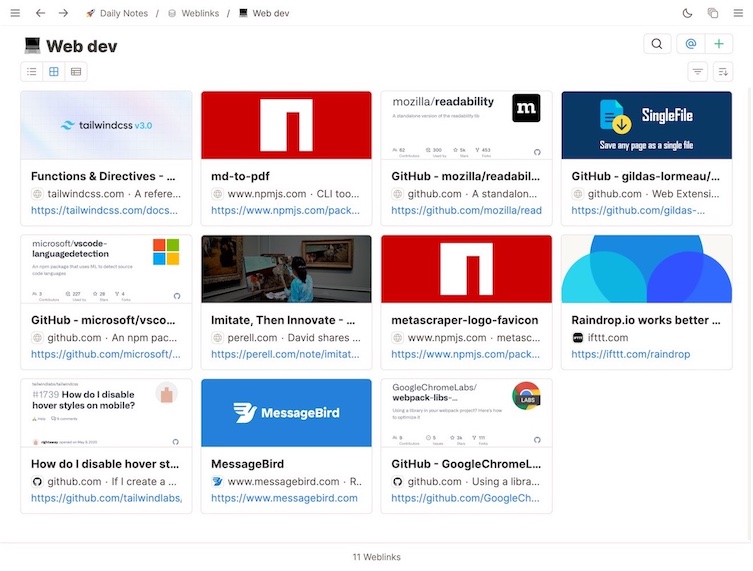Click the @ mention button

pyautogui.click(x=691, y=44)
